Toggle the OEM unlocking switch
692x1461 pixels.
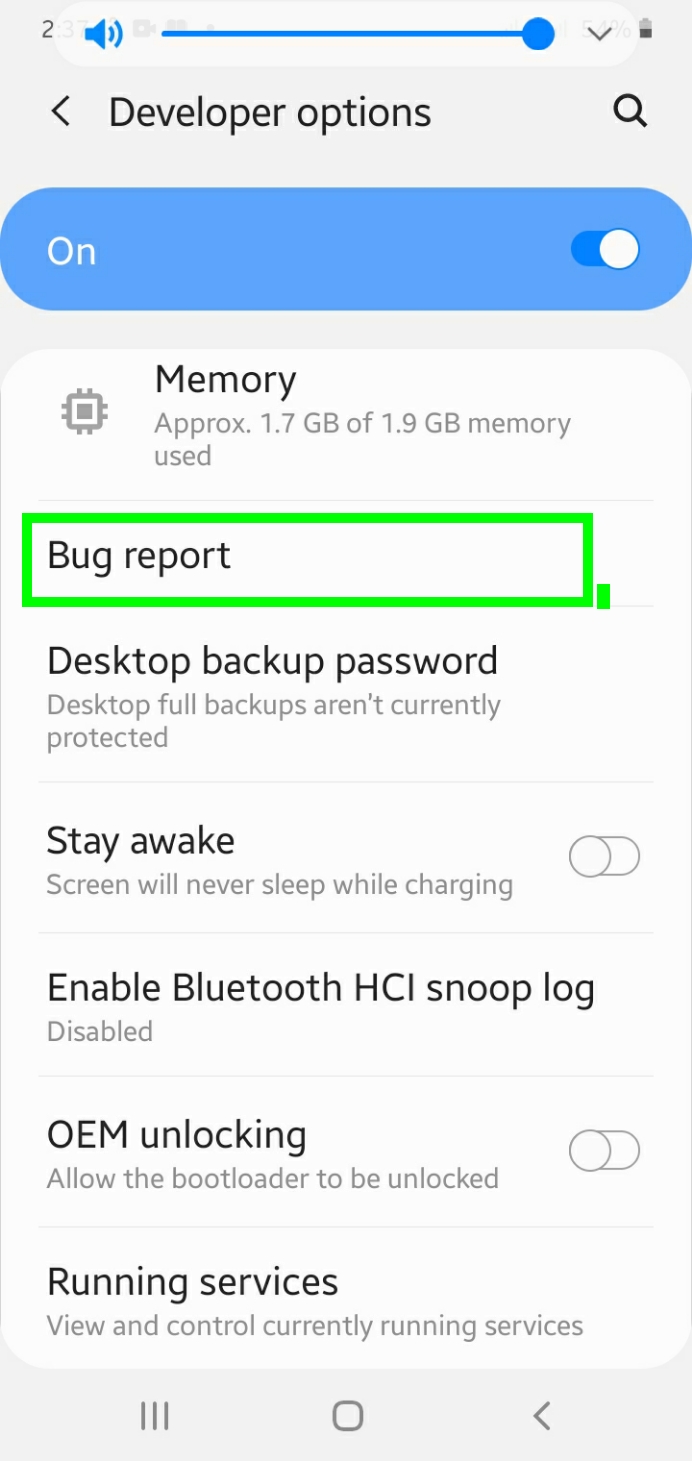click(604, 1151)
